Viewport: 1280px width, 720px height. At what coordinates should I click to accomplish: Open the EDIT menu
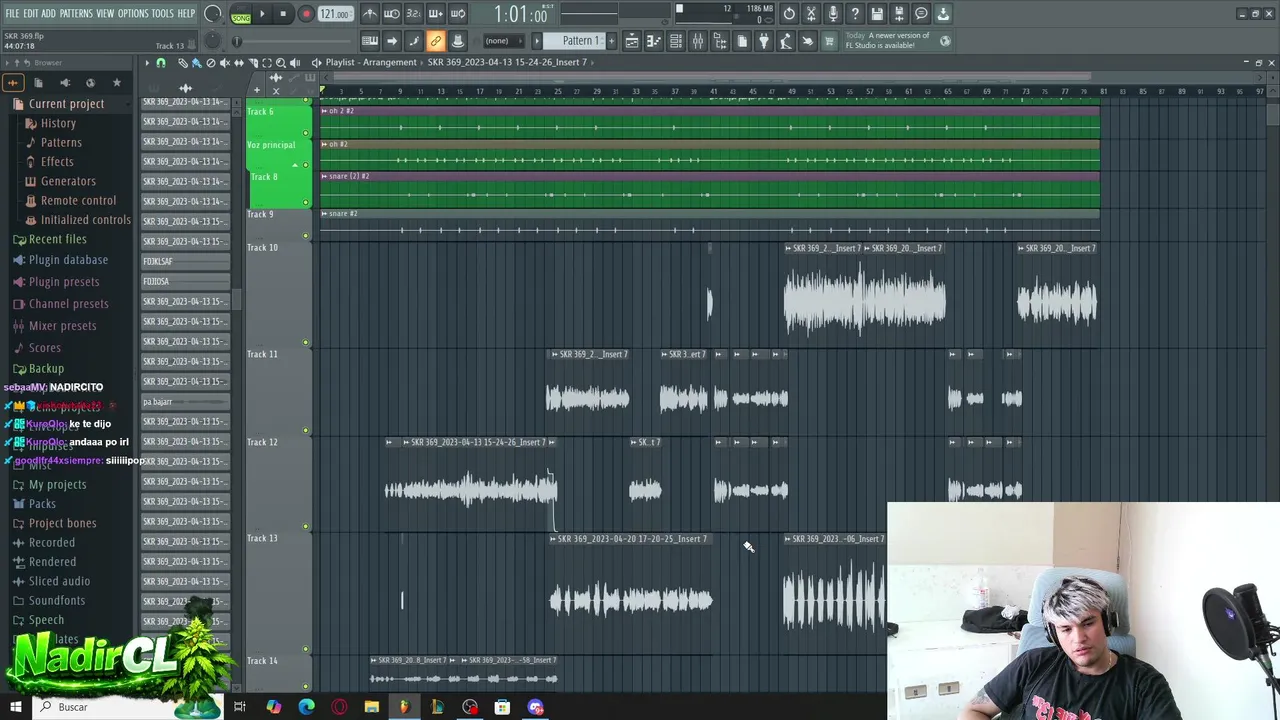pos(31,14)
